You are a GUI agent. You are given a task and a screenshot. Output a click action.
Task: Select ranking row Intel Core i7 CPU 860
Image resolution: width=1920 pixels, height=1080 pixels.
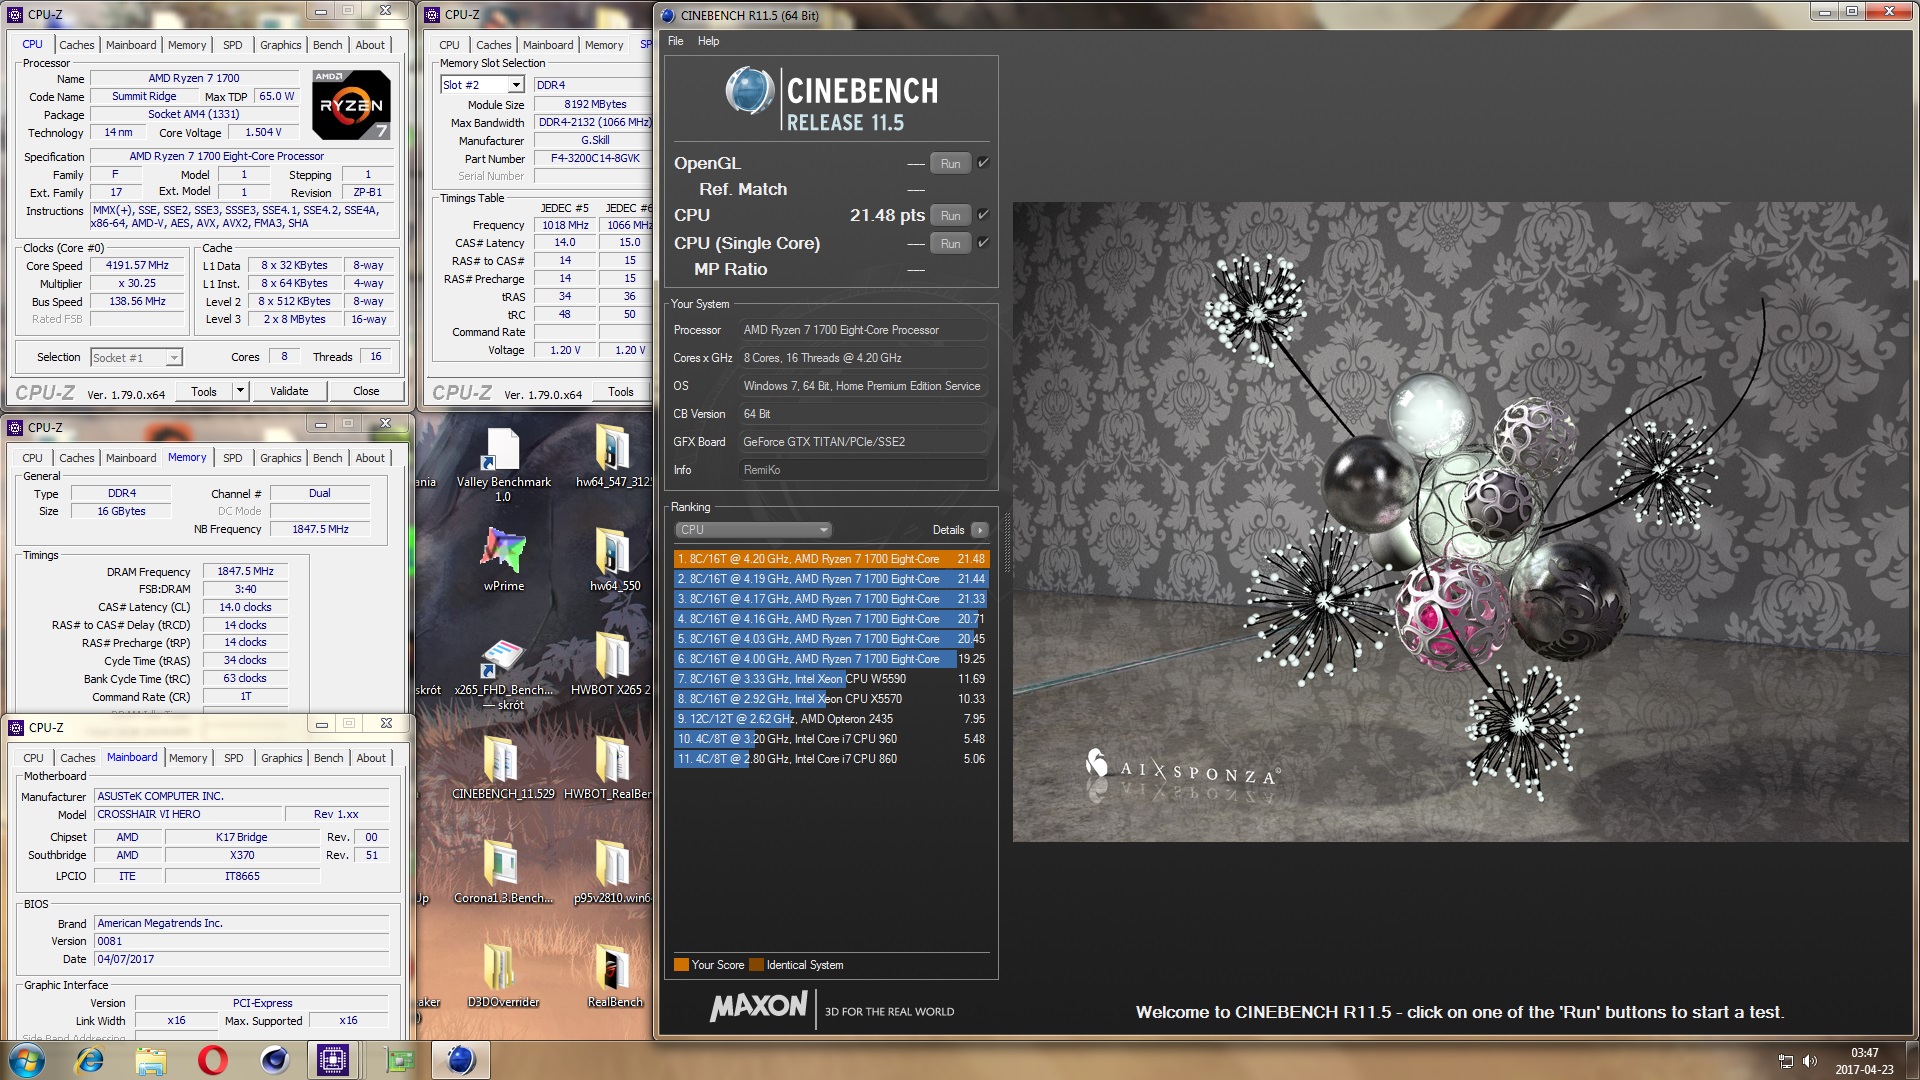832,759
